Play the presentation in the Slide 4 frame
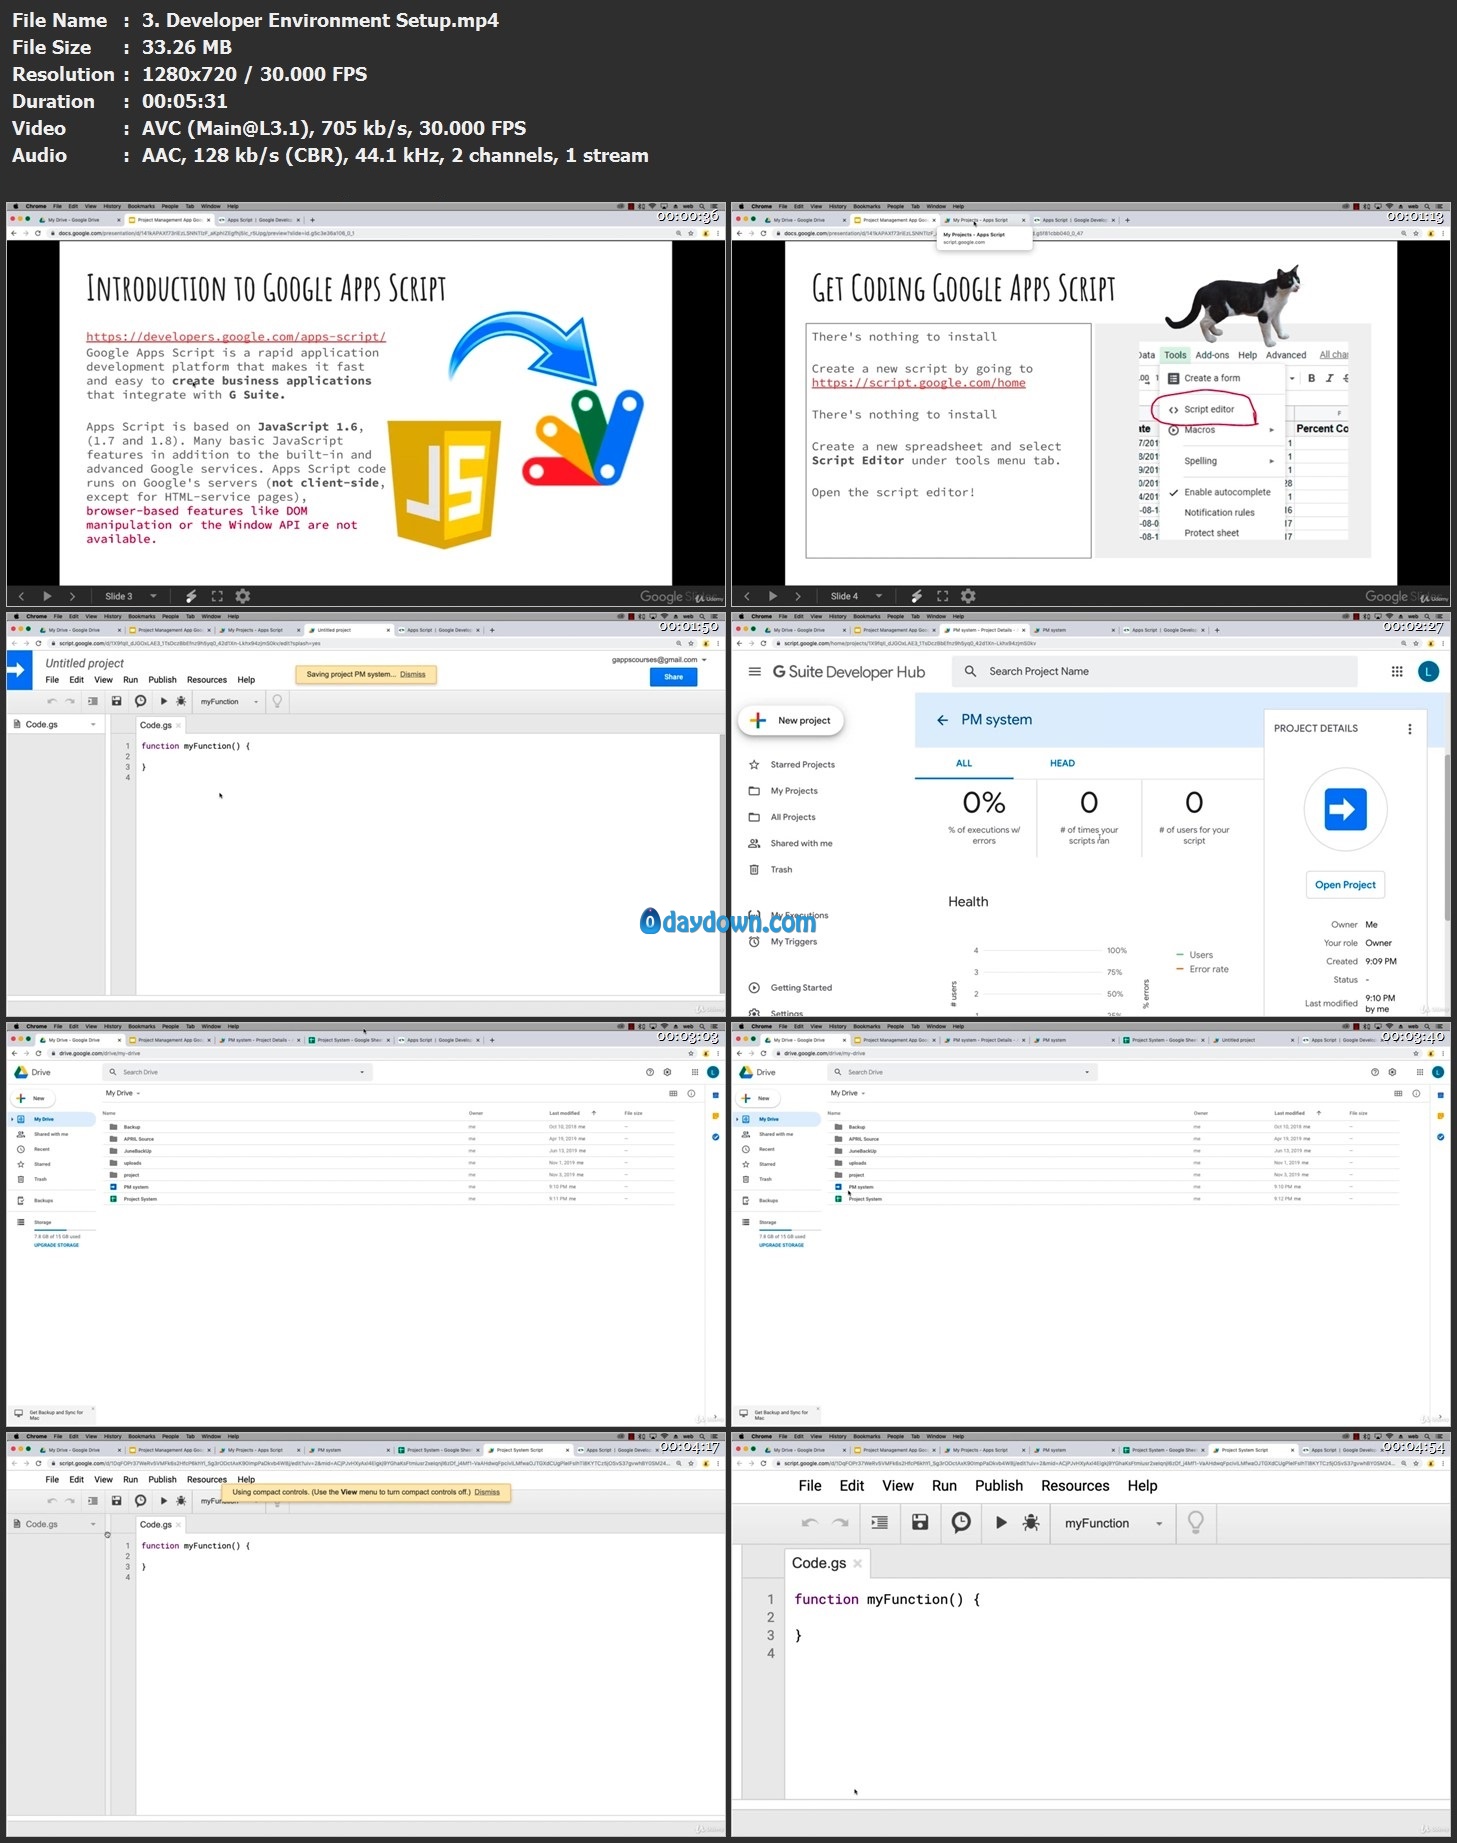 pos(772,596)
